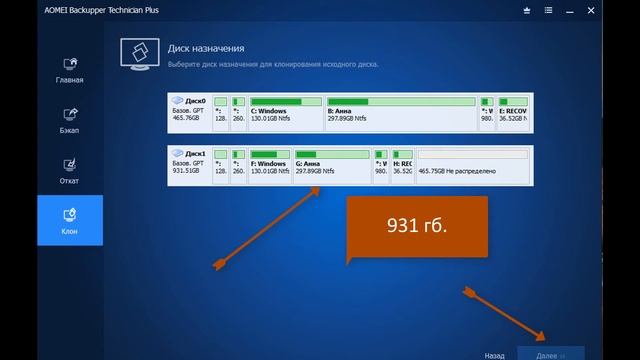Open the title bar menu list icon
This screenshot has width=640, height=360.
[x=548, y=10]
